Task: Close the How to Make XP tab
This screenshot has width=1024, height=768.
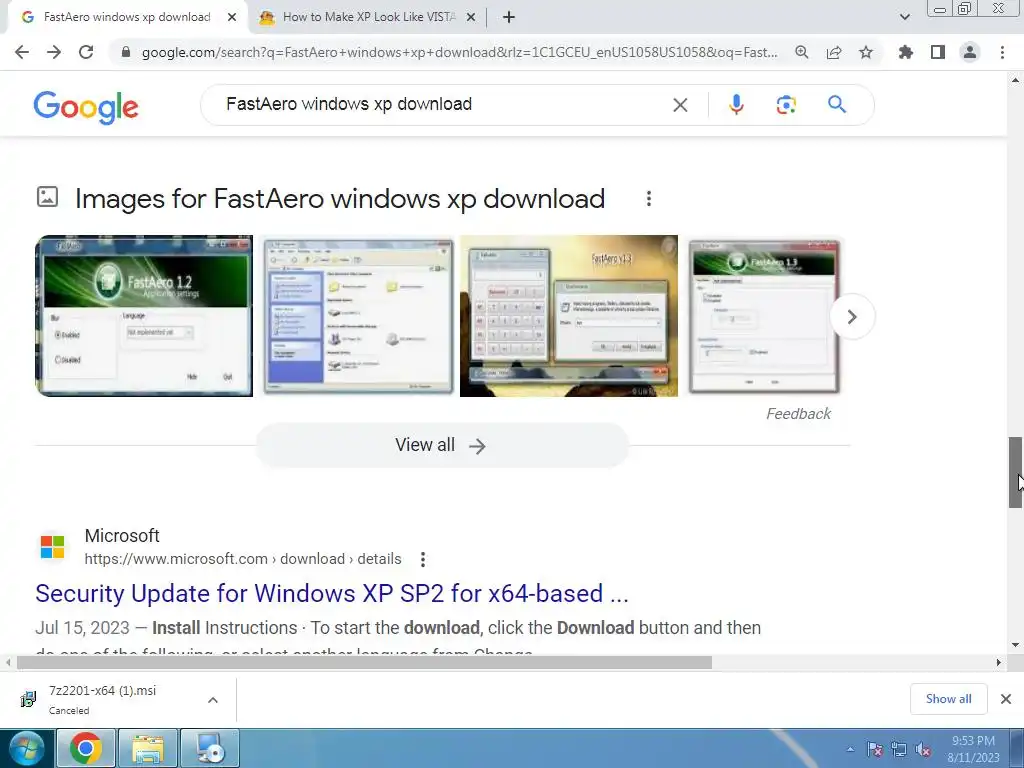Action: point(470,18)
